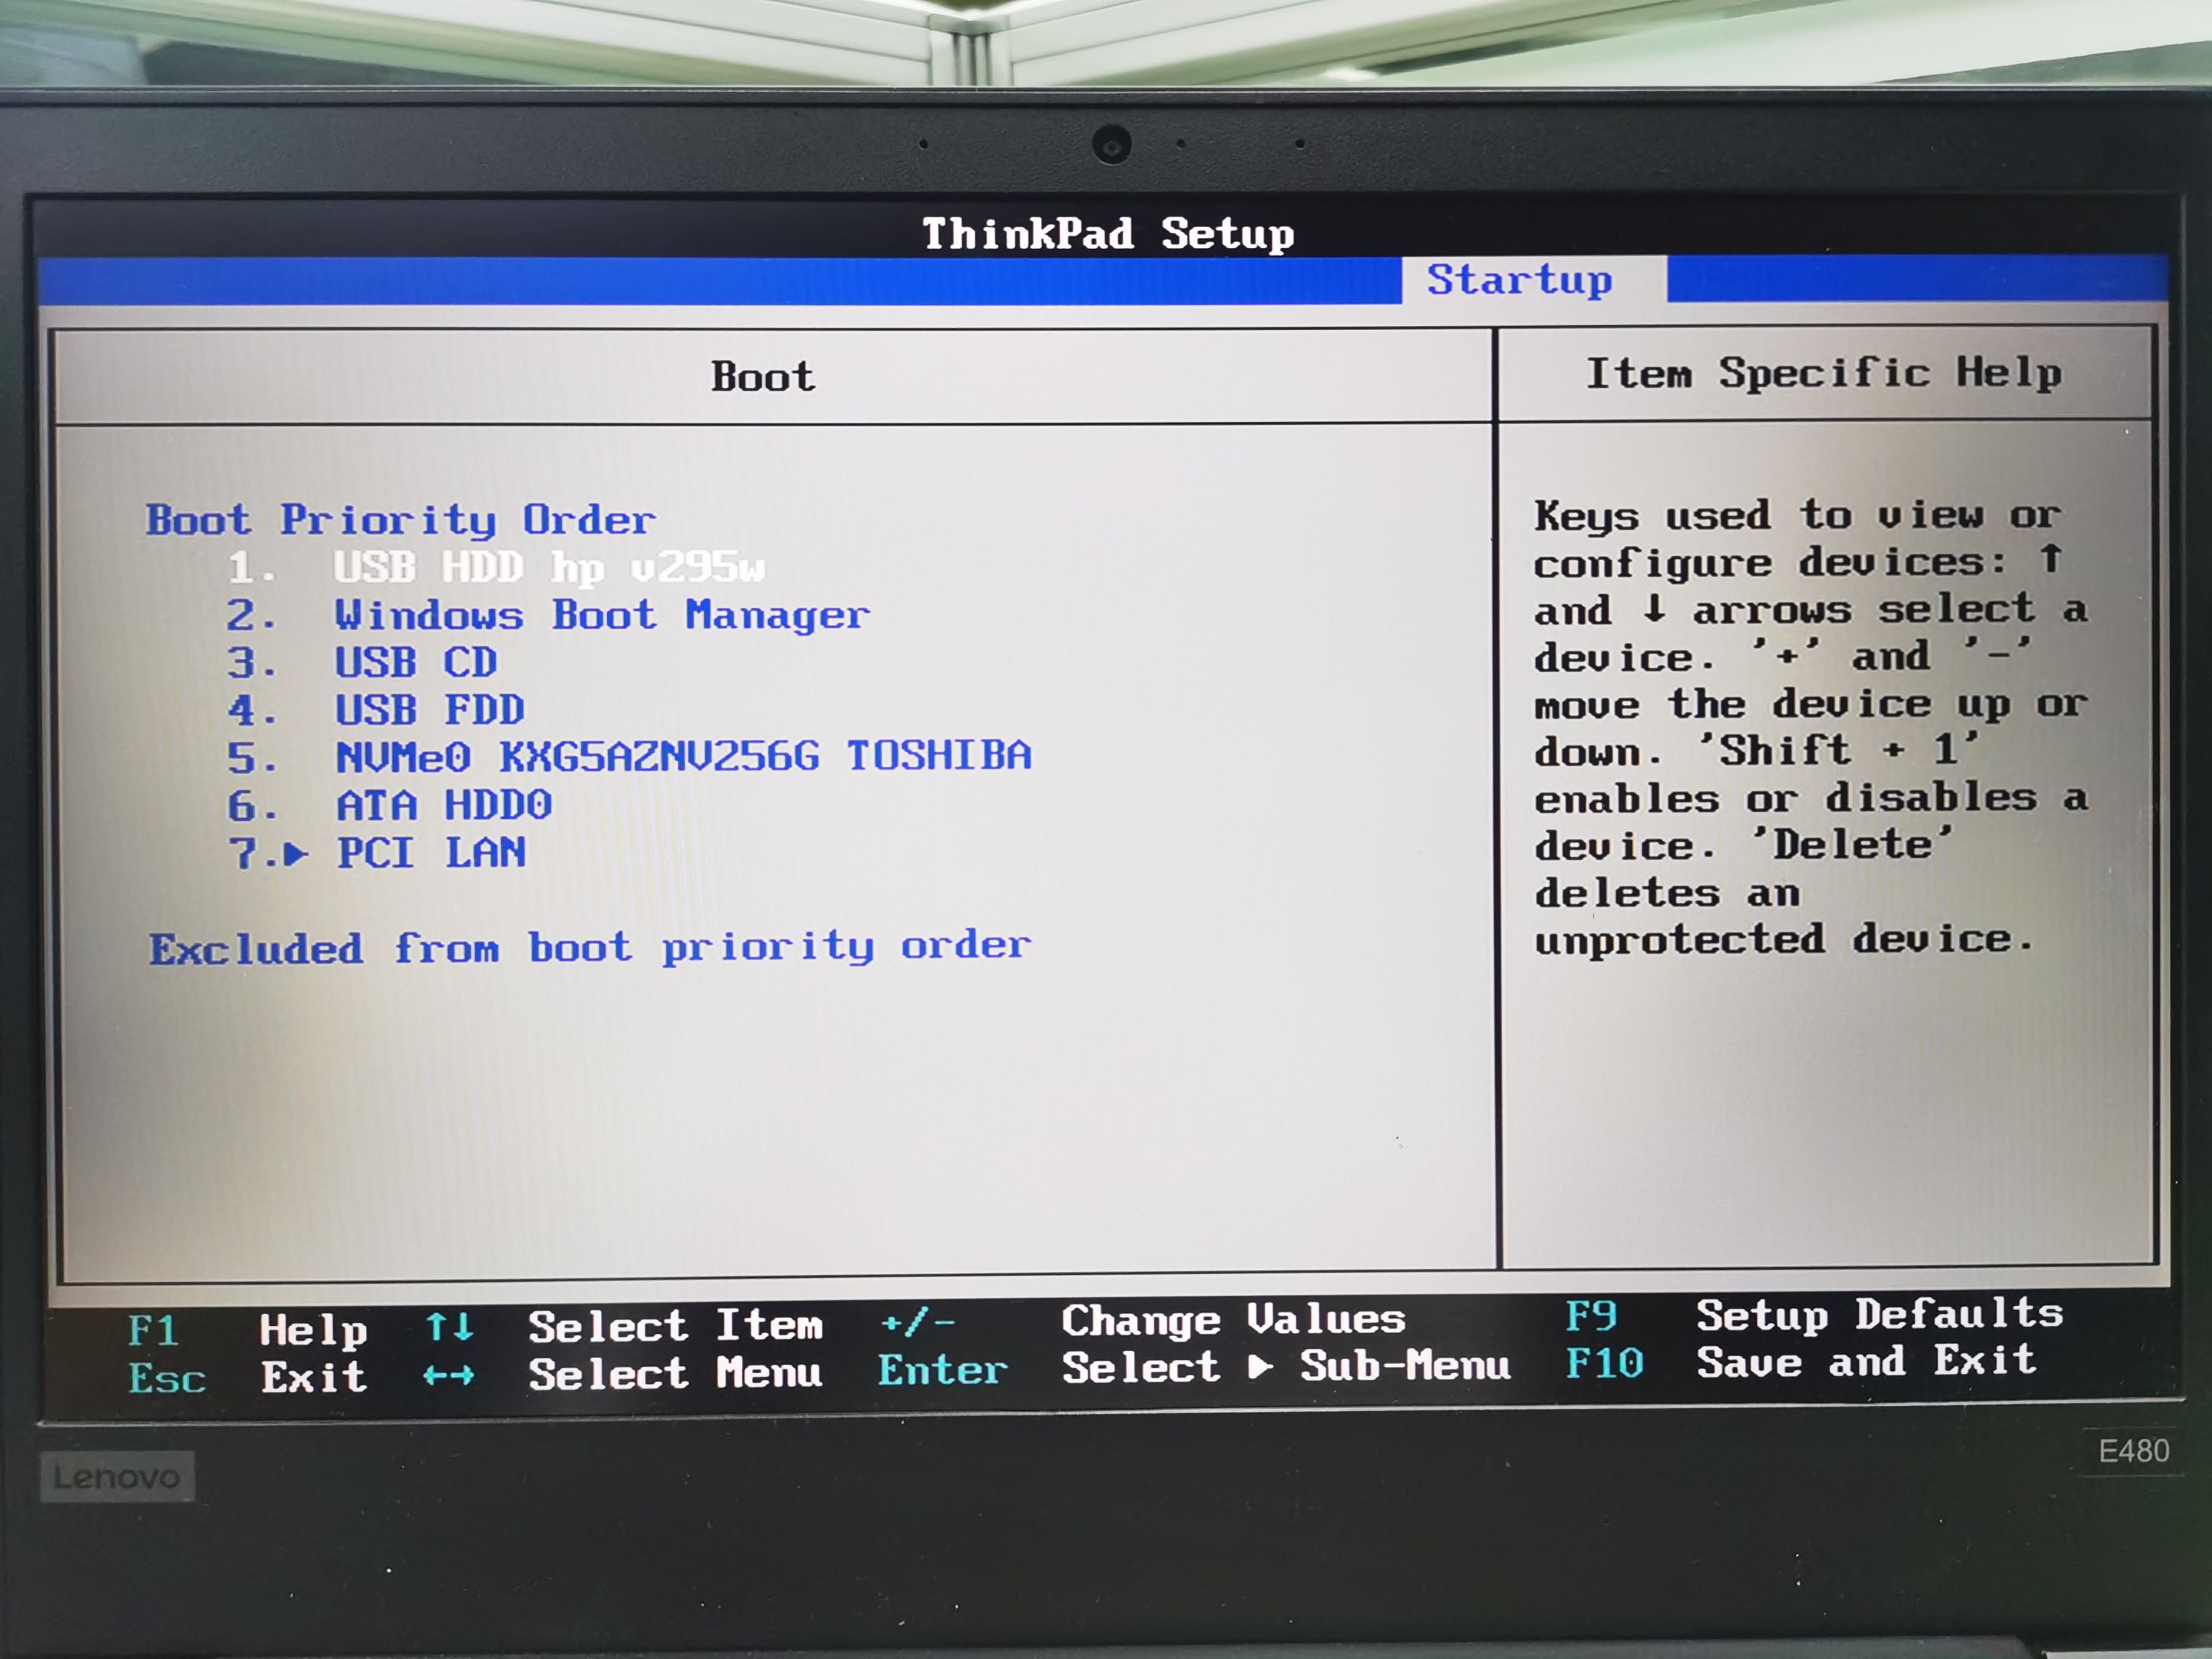Click the +/- Change Values hint
Viewport: 2212px width, 1659px height.
pyautogui.click(x=1143, y=1321)
